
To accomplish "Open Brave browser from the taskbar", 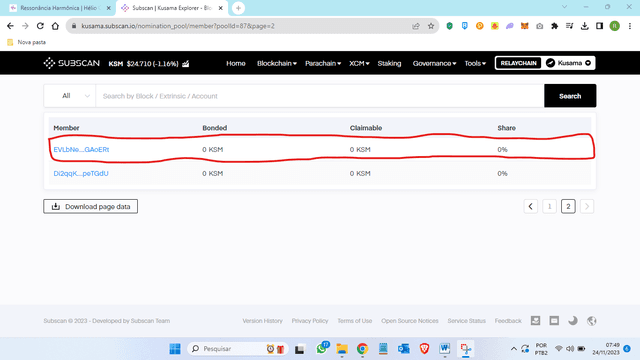I will coord(424,349).
